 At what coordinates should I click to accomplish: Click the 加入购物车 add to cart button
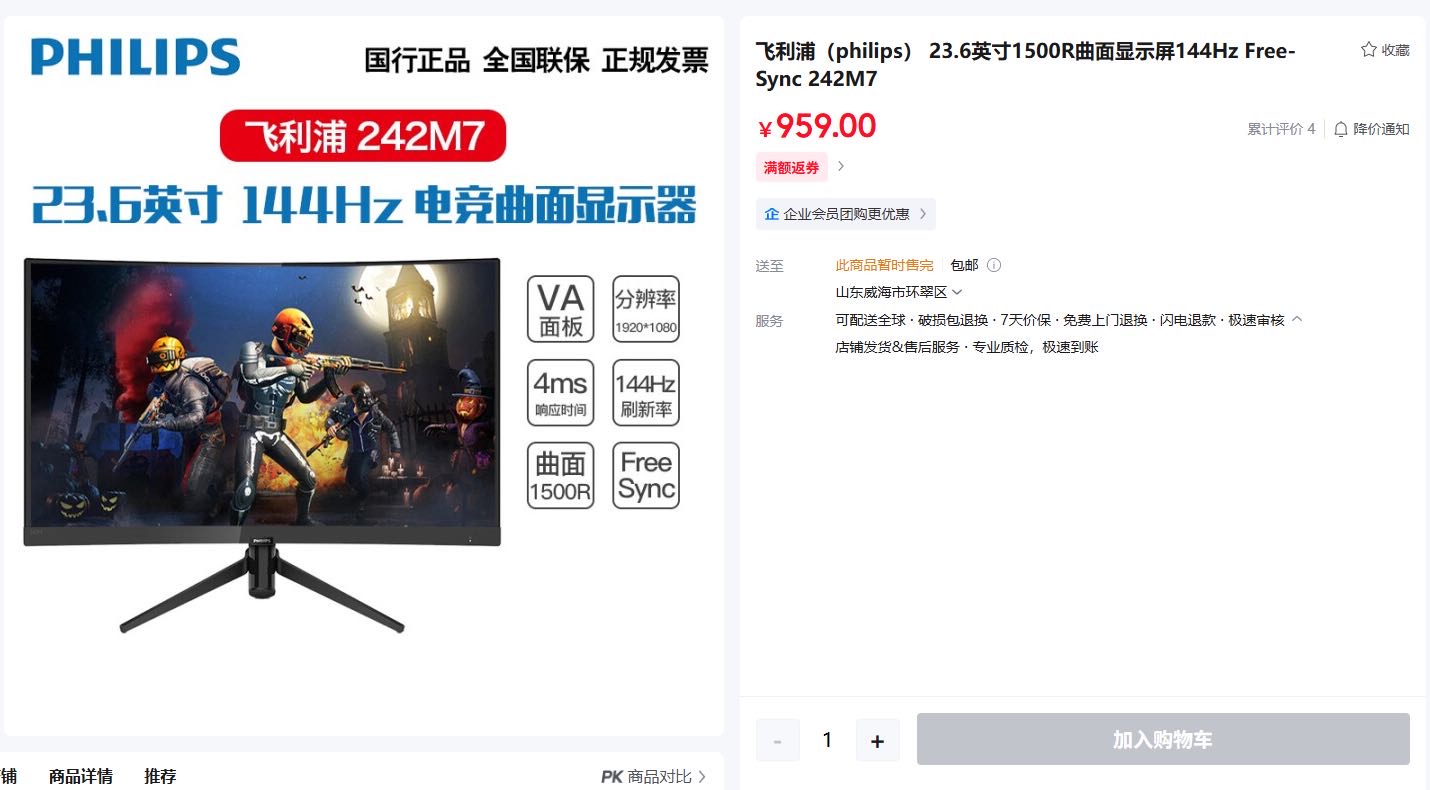1163,740
